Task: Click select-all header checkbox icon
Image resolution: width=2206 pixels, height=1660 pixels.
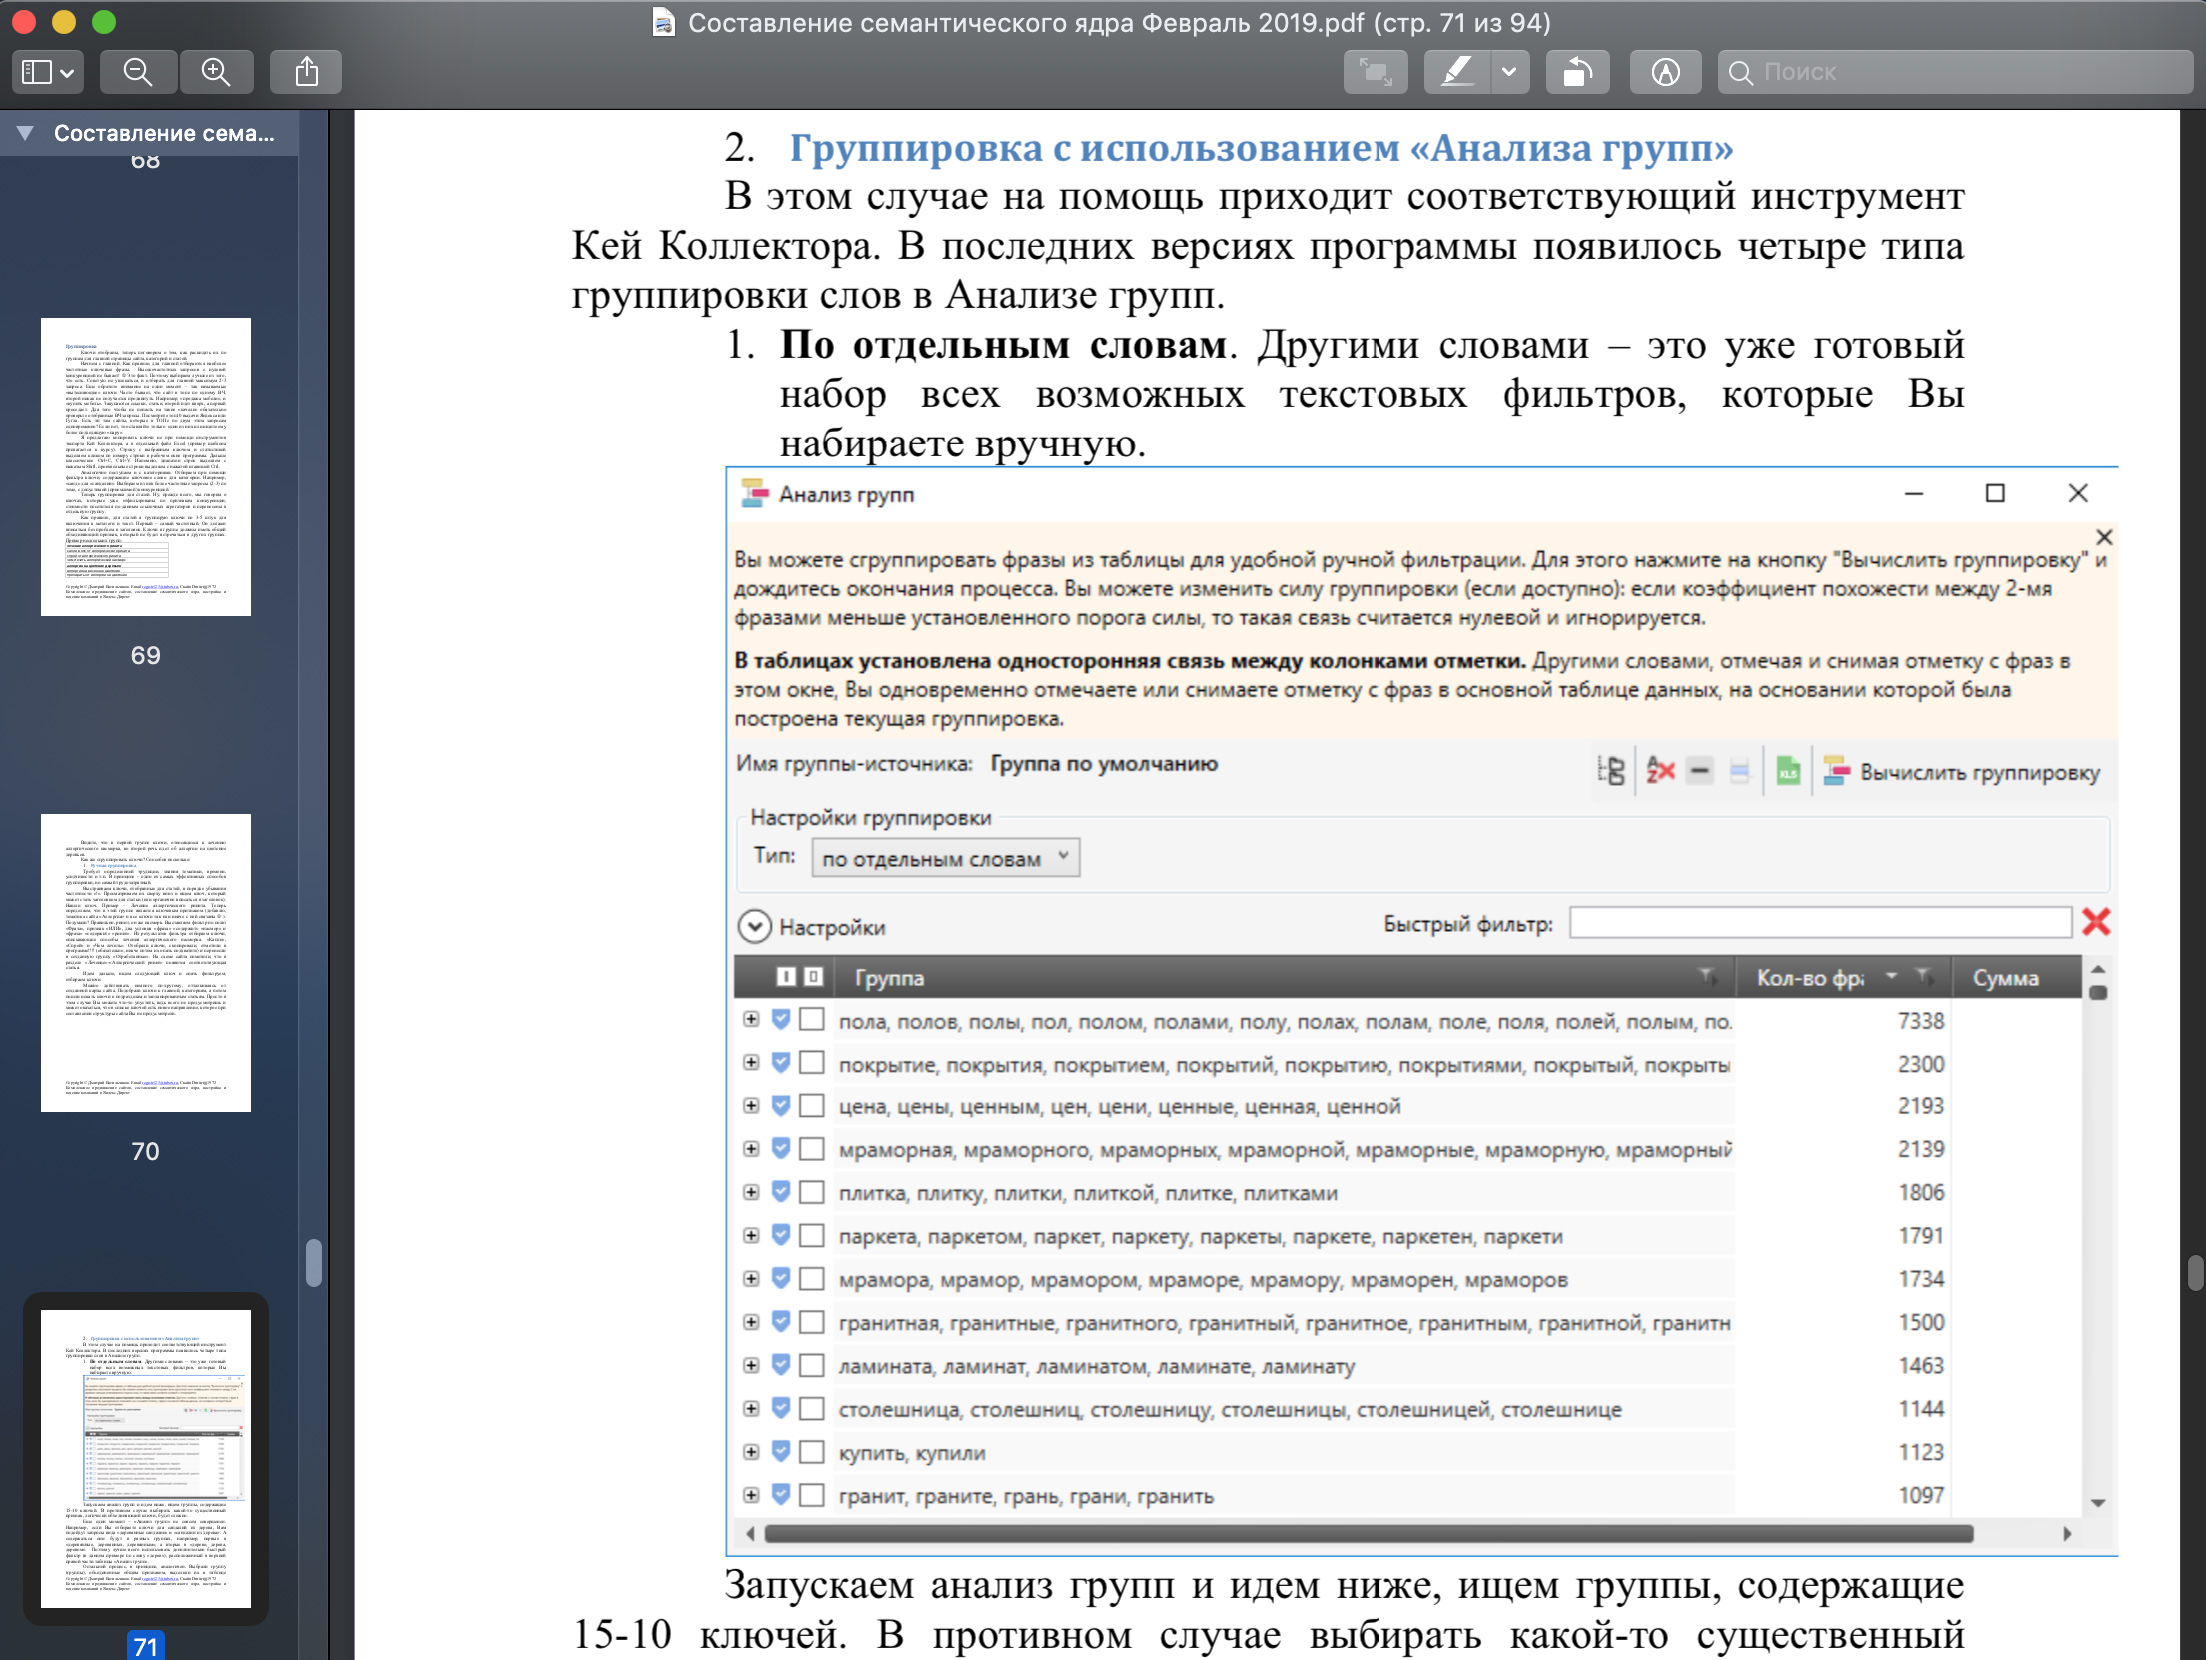Action: (786, 977)
